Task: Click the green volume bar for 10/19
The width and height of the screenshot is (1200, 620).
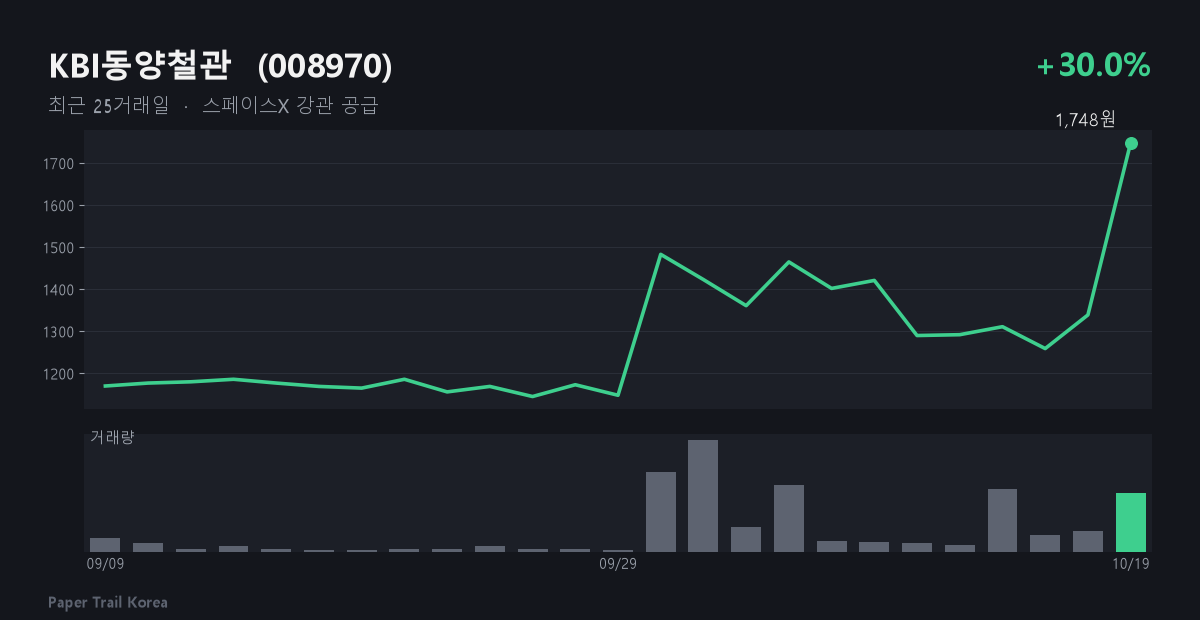Action: [x=1131, y=522]
